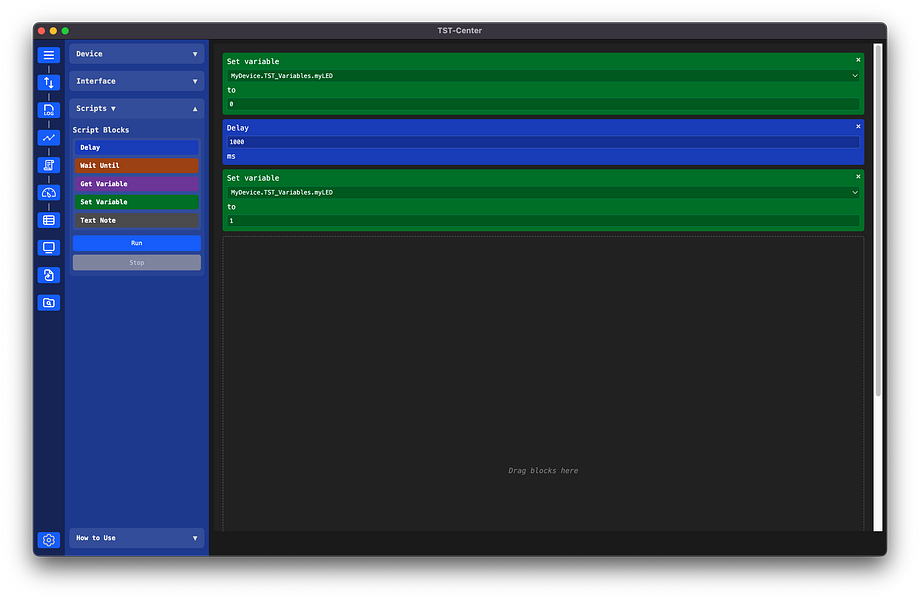Viewport: 920px width, 600px height.
Task: Open the LOG file icon
Action: click(x=49, y=110)
